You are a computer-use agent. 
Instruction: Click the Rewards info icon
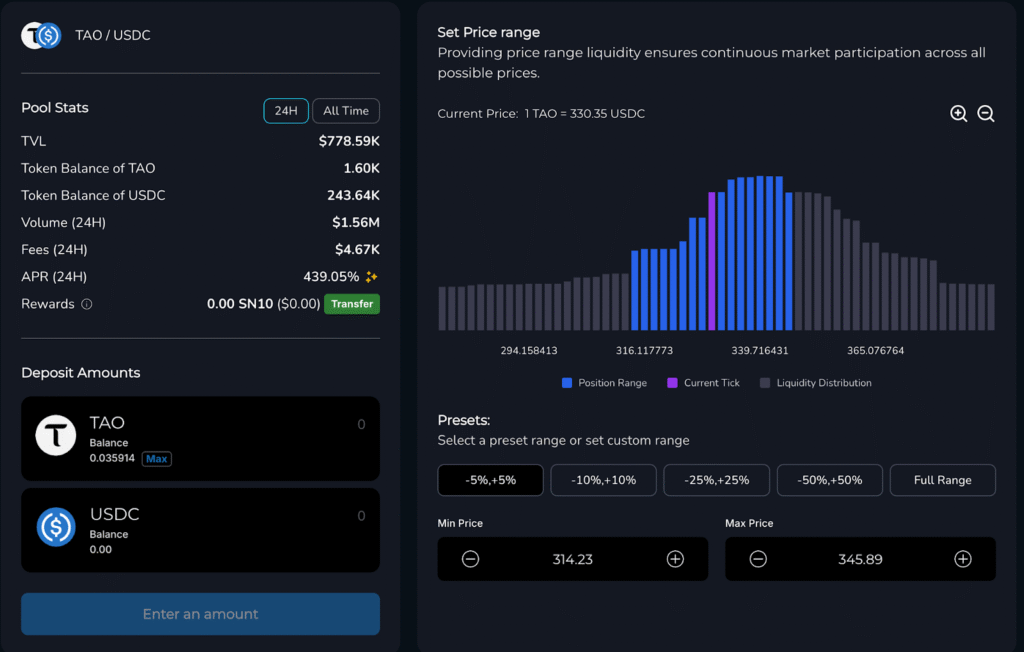click(87, 304)
